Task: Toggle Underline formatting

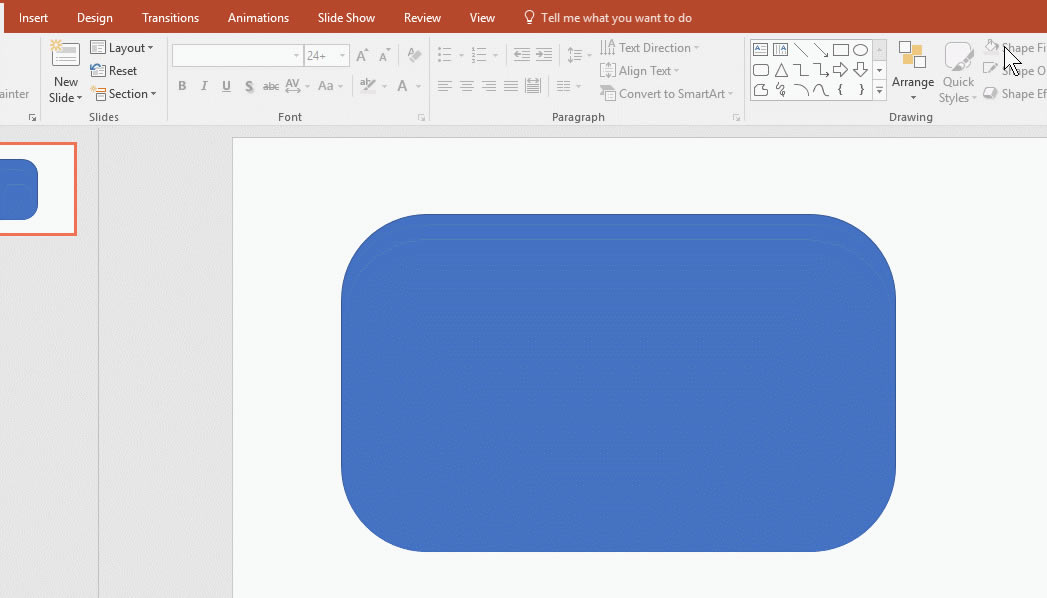Action: tap(226, 86)
